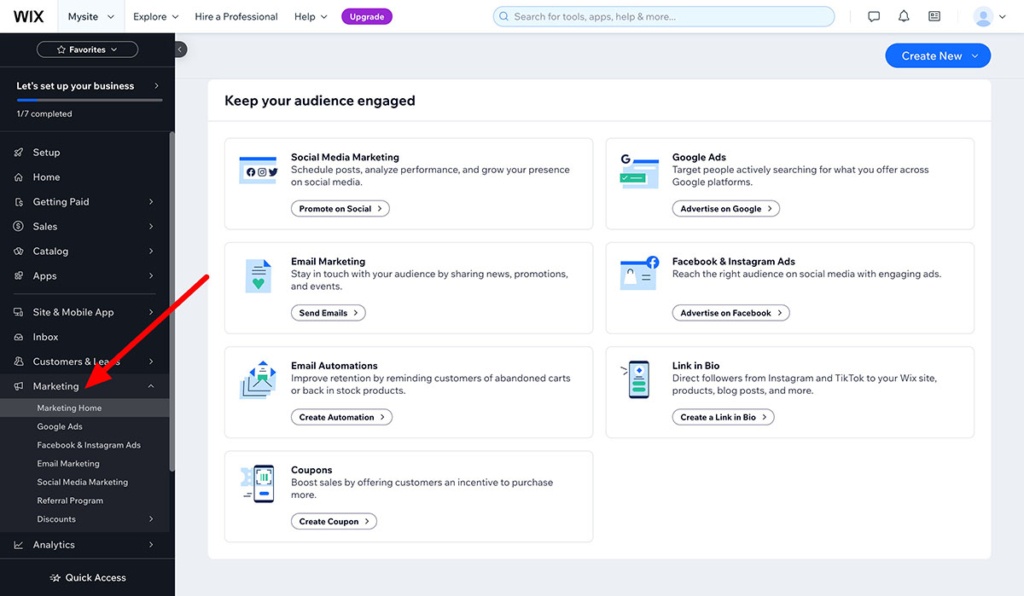The width and height of the screenshot is (1024, 596).
Task: Click the Upgrade button
Action: coord(367,16)
